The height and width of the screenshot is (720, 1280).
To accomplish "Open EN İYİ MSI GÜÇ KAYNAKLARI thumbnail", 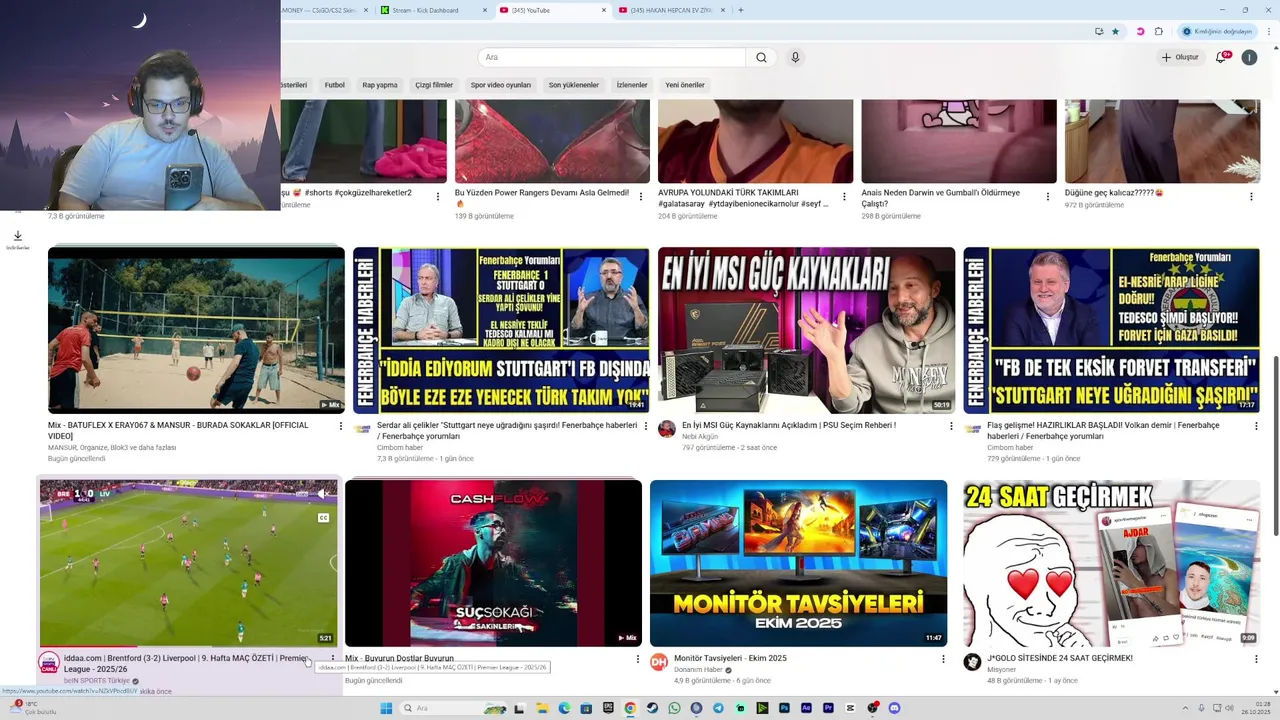I will (x=806, y=330).
